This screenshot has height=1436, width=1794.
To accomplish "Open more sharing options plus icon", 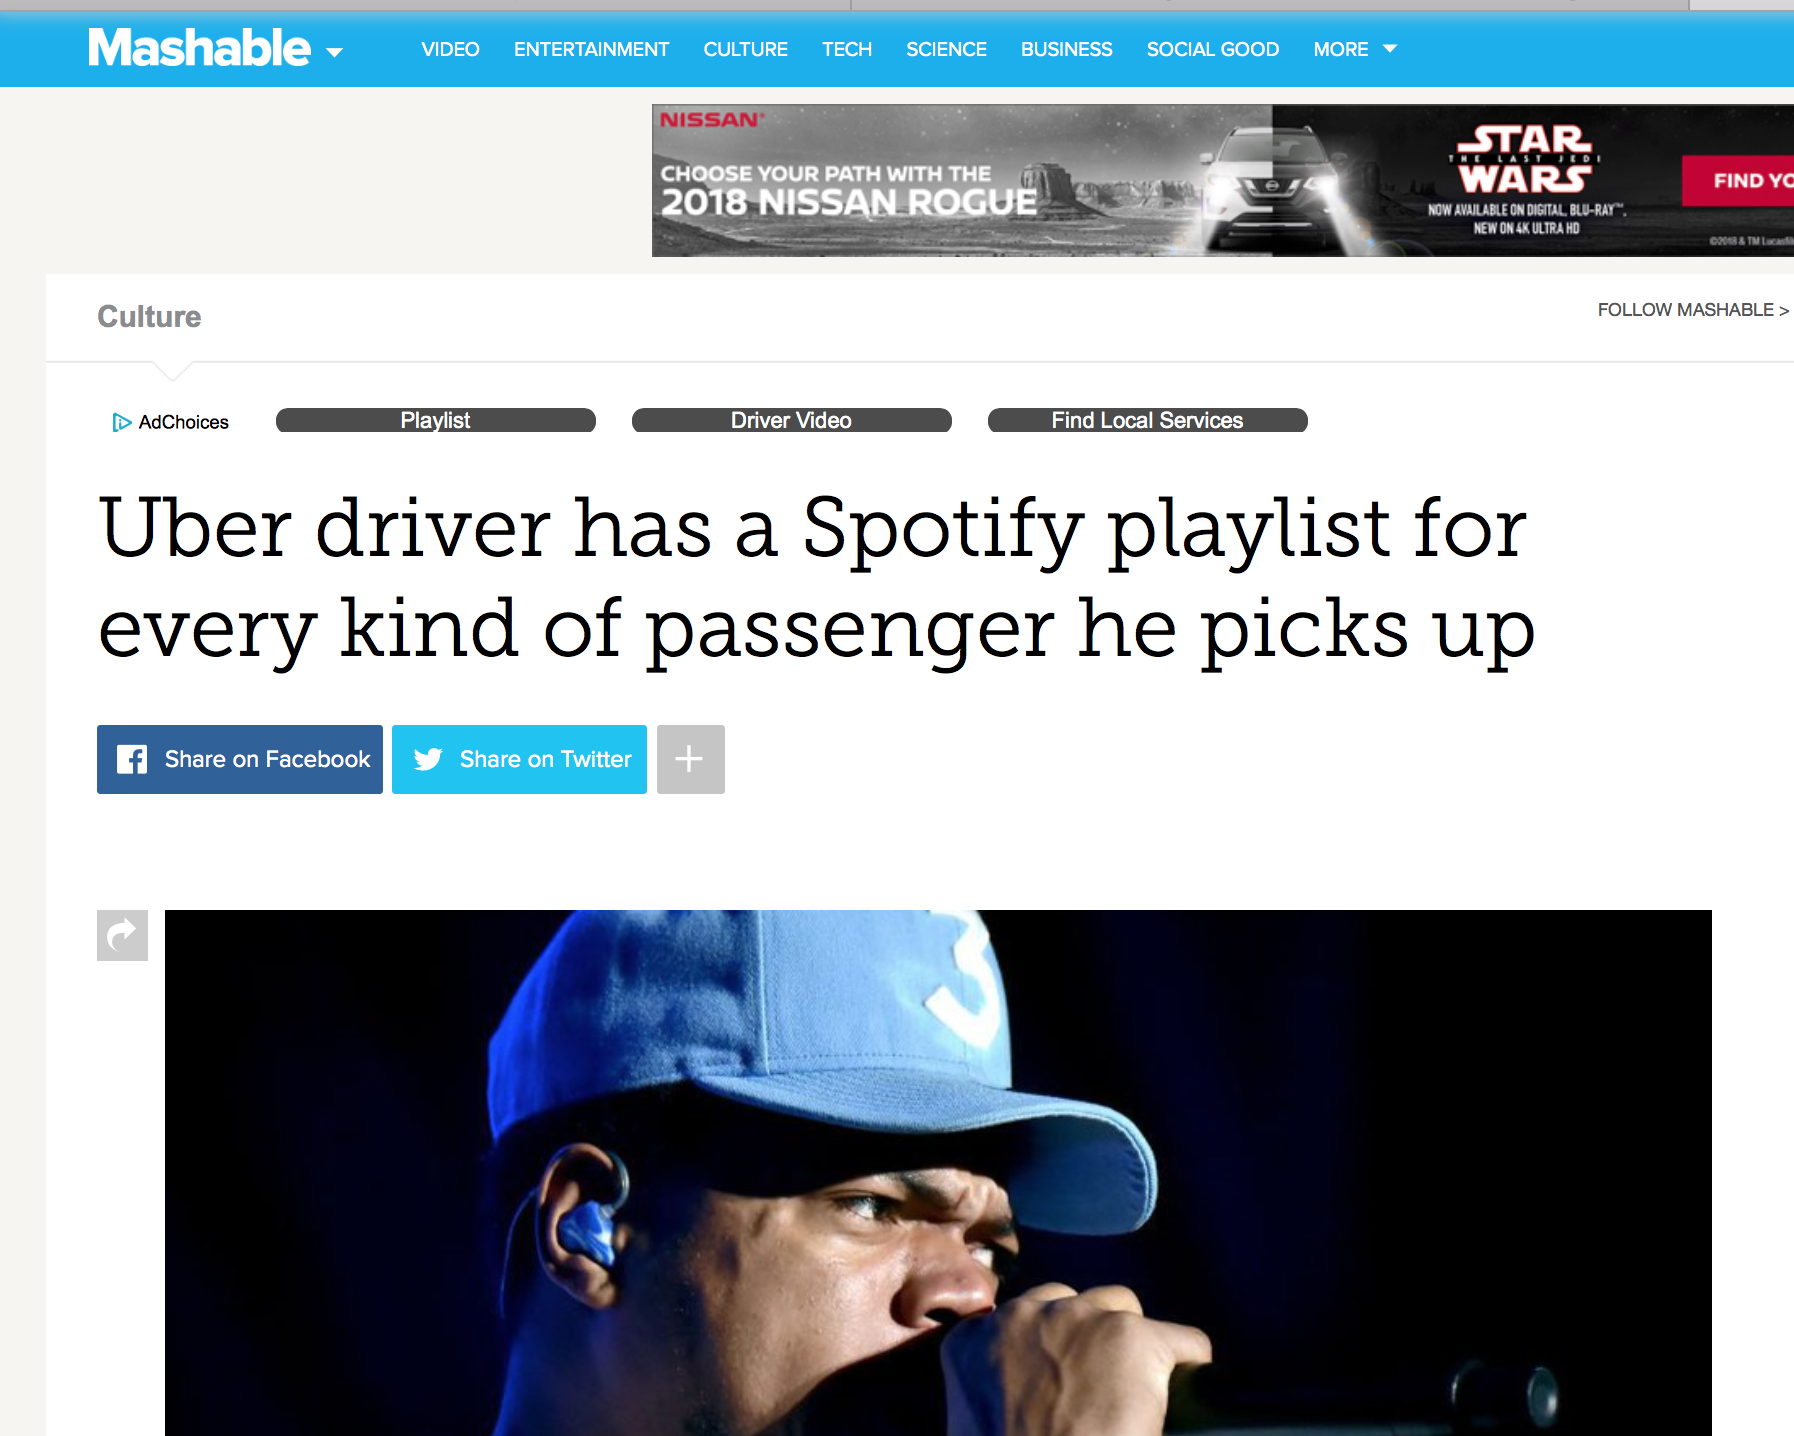I will (x=690, y=759).
